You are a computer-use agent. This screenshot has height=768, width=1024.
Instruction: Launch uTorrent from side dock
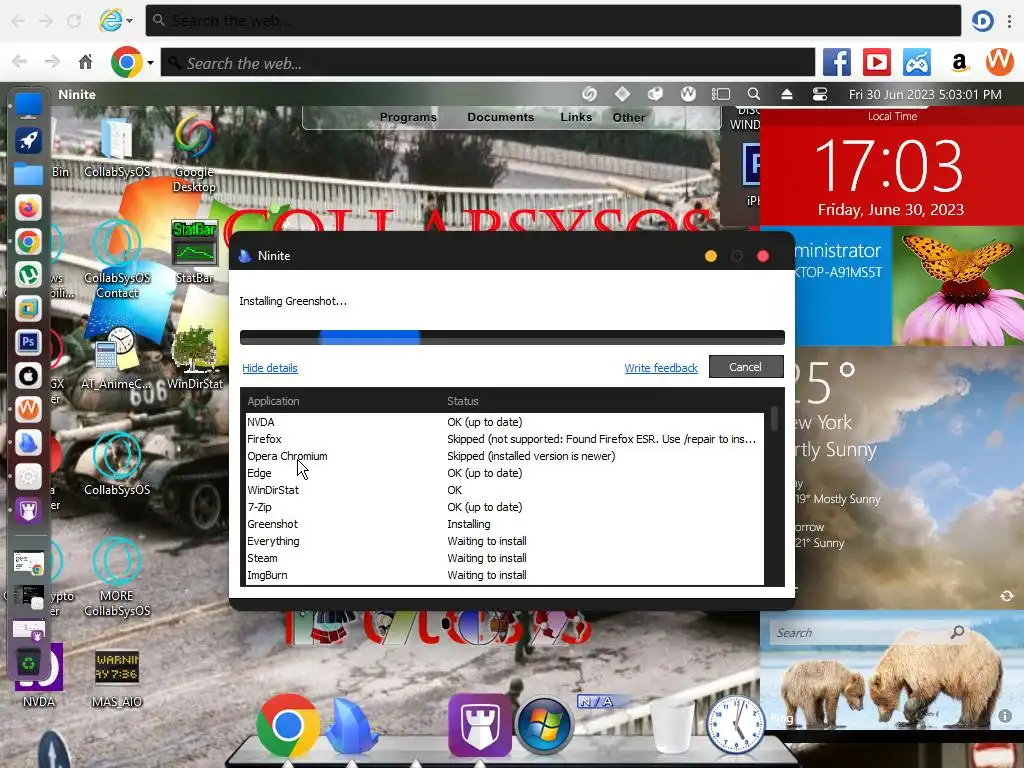pos(28,275)
